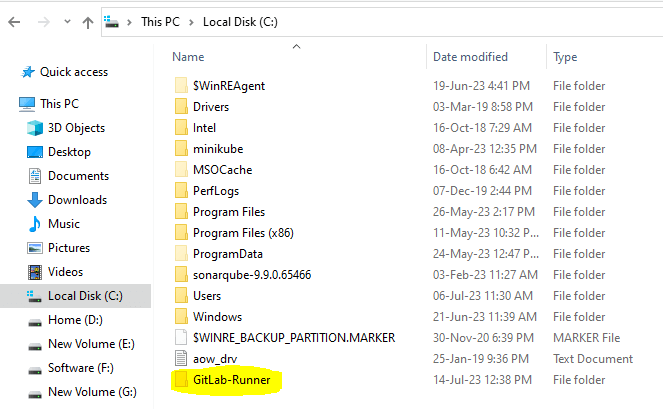Open the recent locations dropdown chevron
The height and width of the screenshot is (409, 663).
[67, 22]
